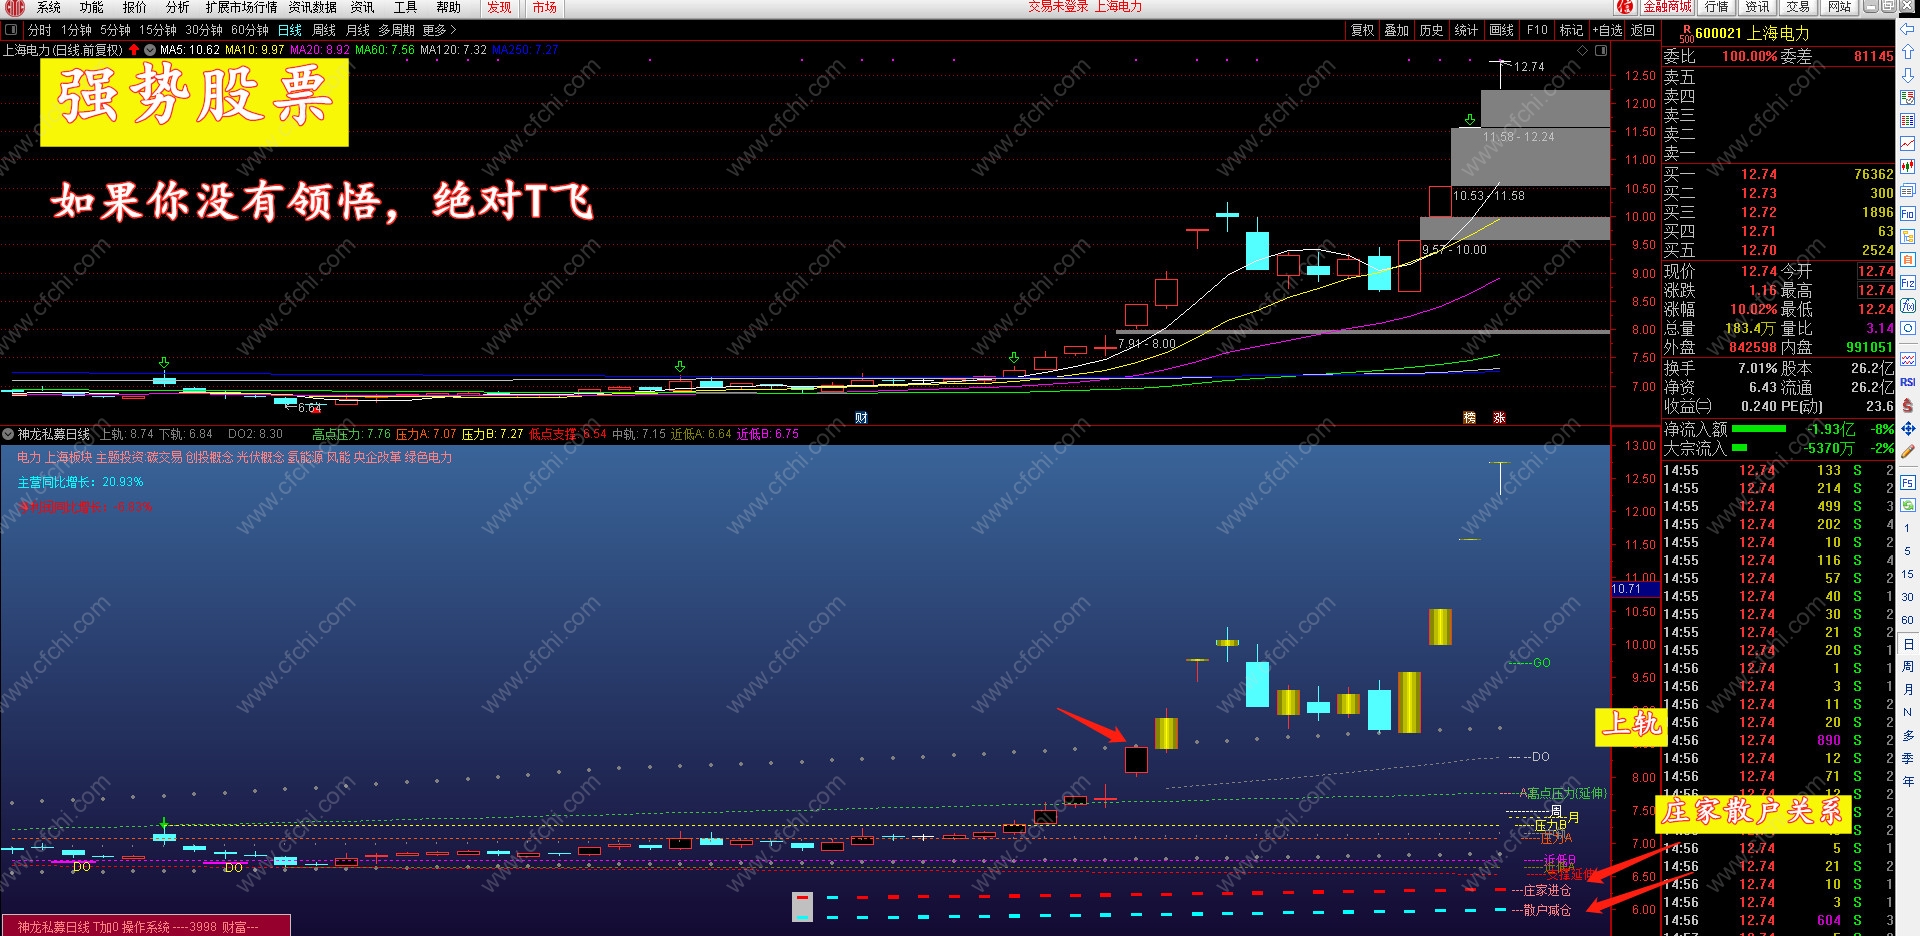Image resolution: width=1920 pixels, height=936 pixels.
Task: Open the 统计 statistics option
Action: coord(1466,30)
